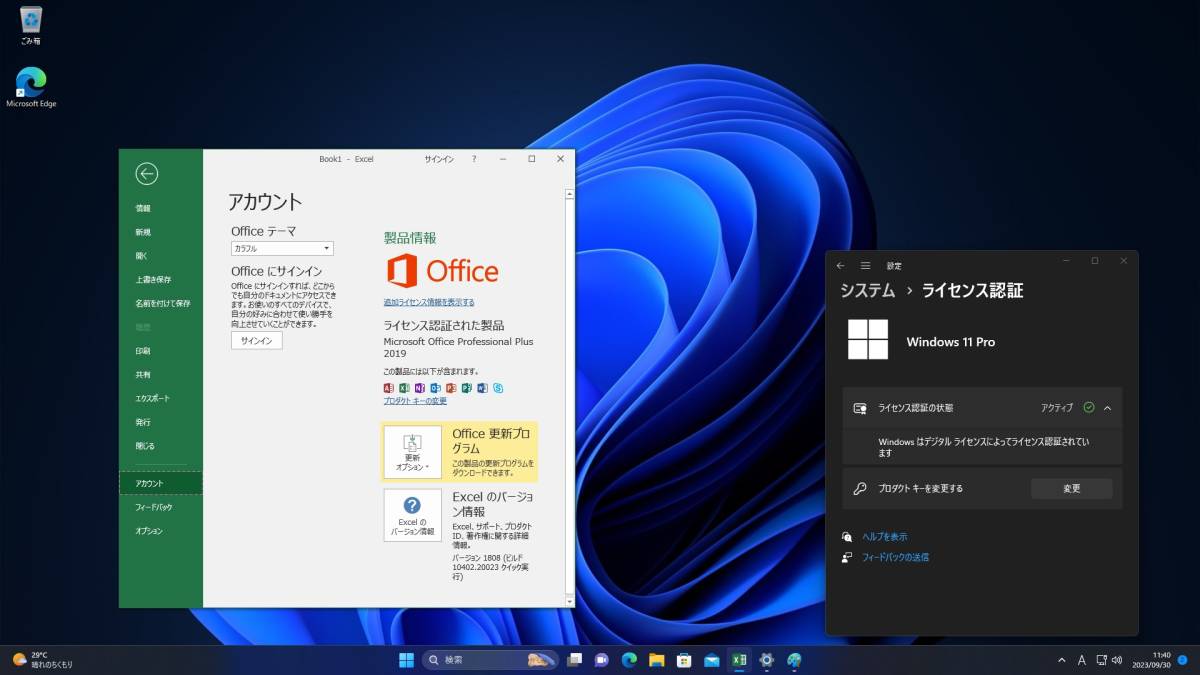1200x675 pixels.
Task: Click the OneNote product icon
Action: [x=420, y=387]
